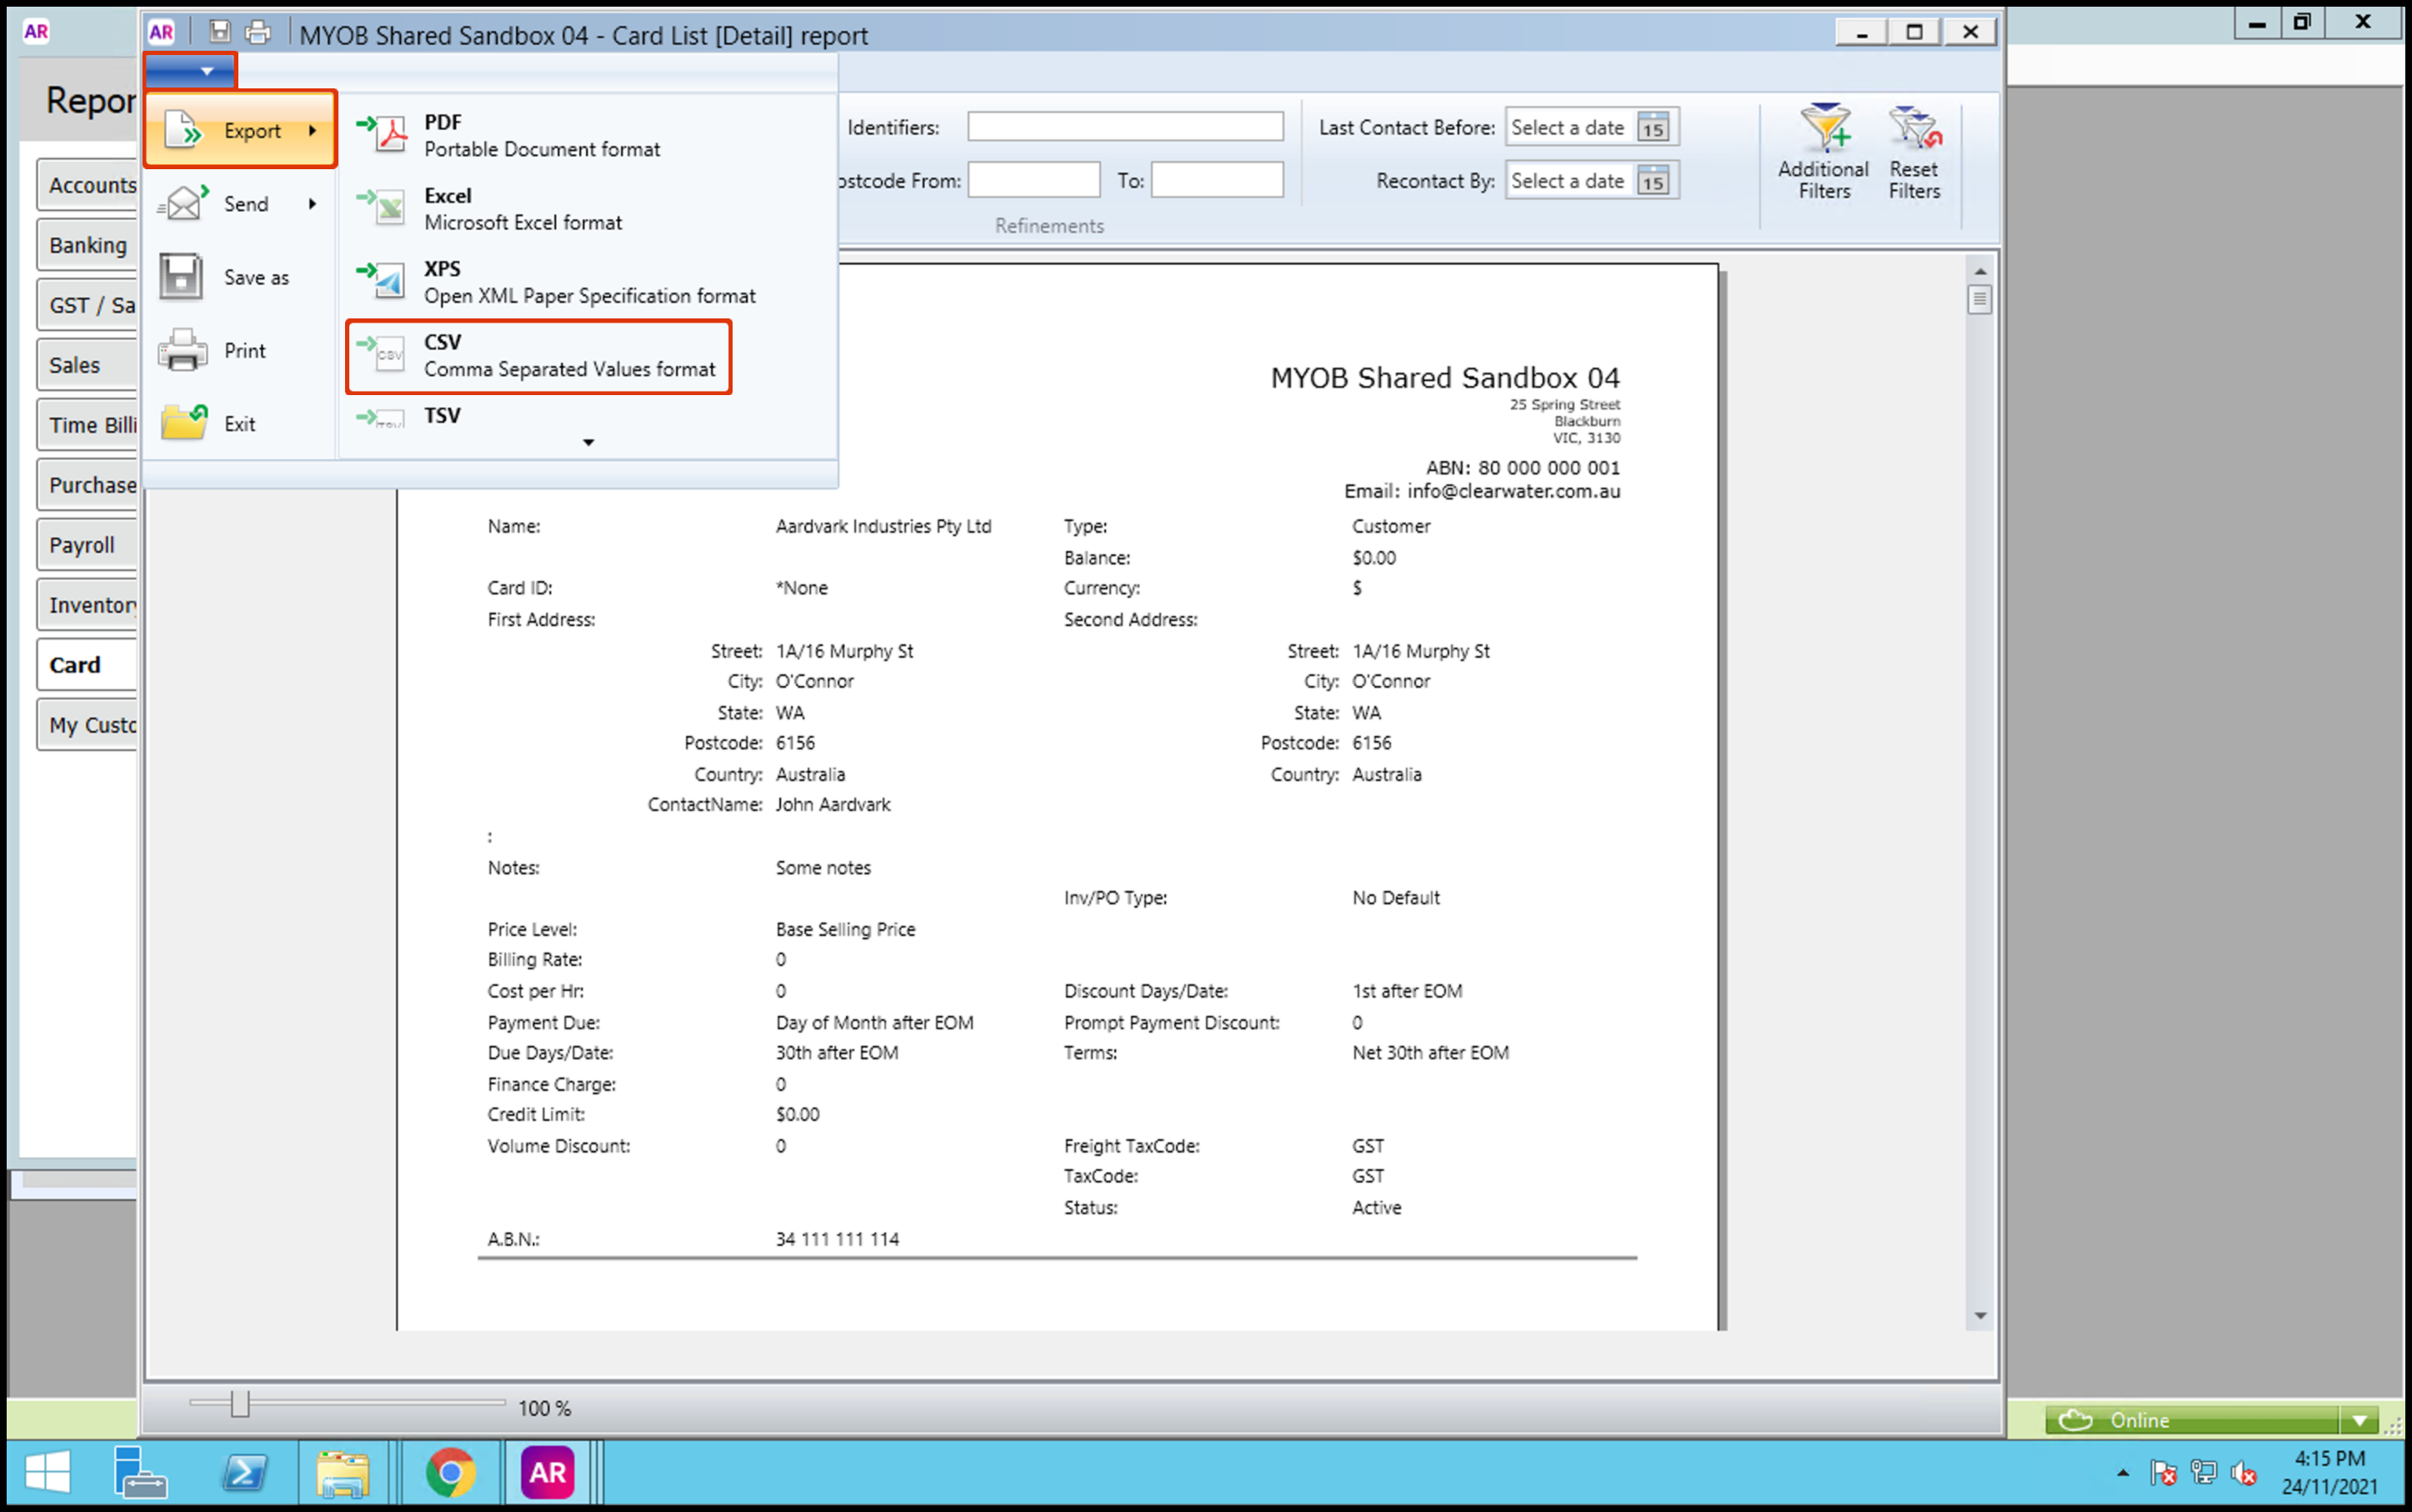
Task: Click the Reset Filters icon
Action: pos(1913,130)
